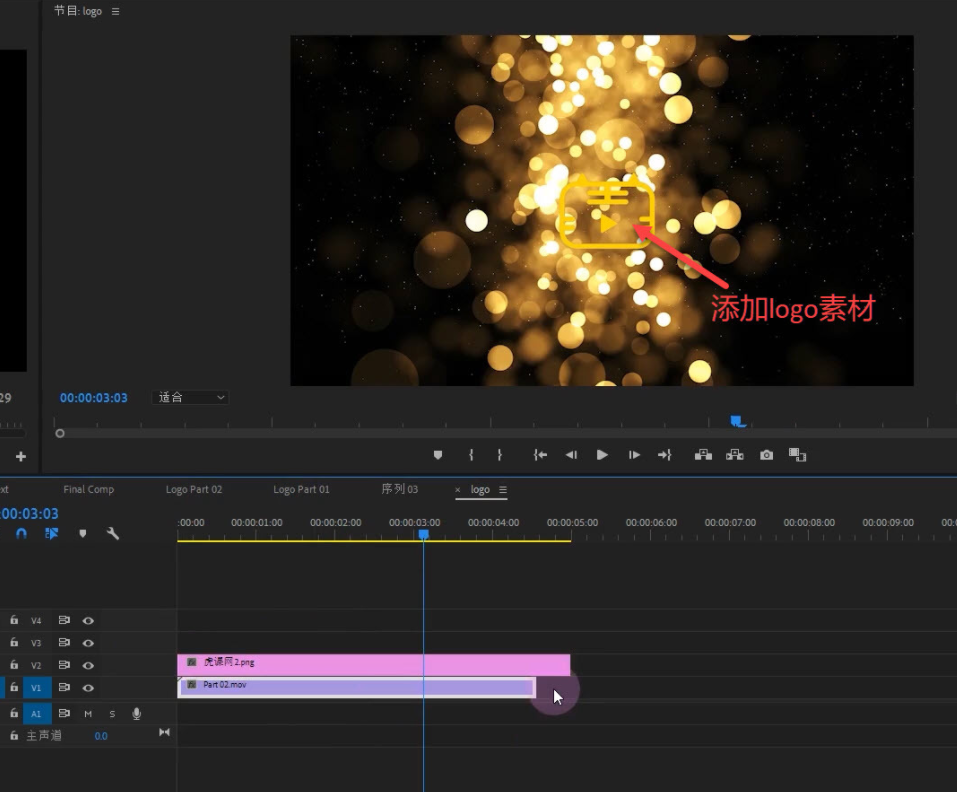The height and width of the screenshot is (792, 957).
Task: Open the 适合 zoom level dropdown
Action: [191, 398]
